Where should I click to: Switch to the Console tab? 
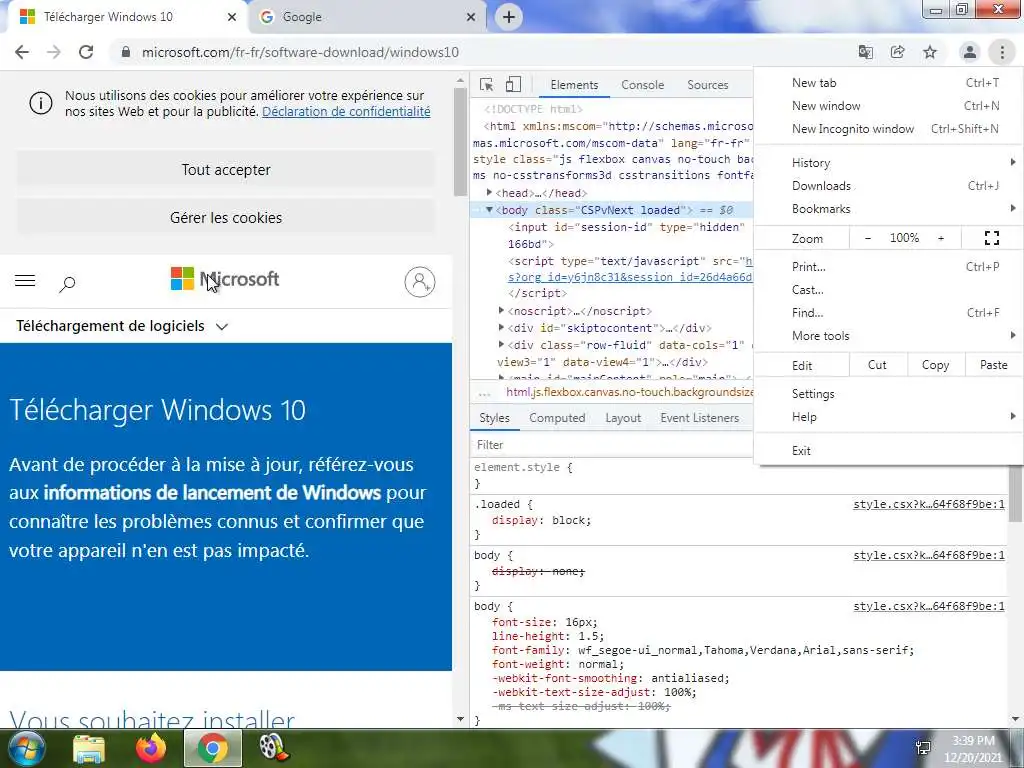point(643,85)
